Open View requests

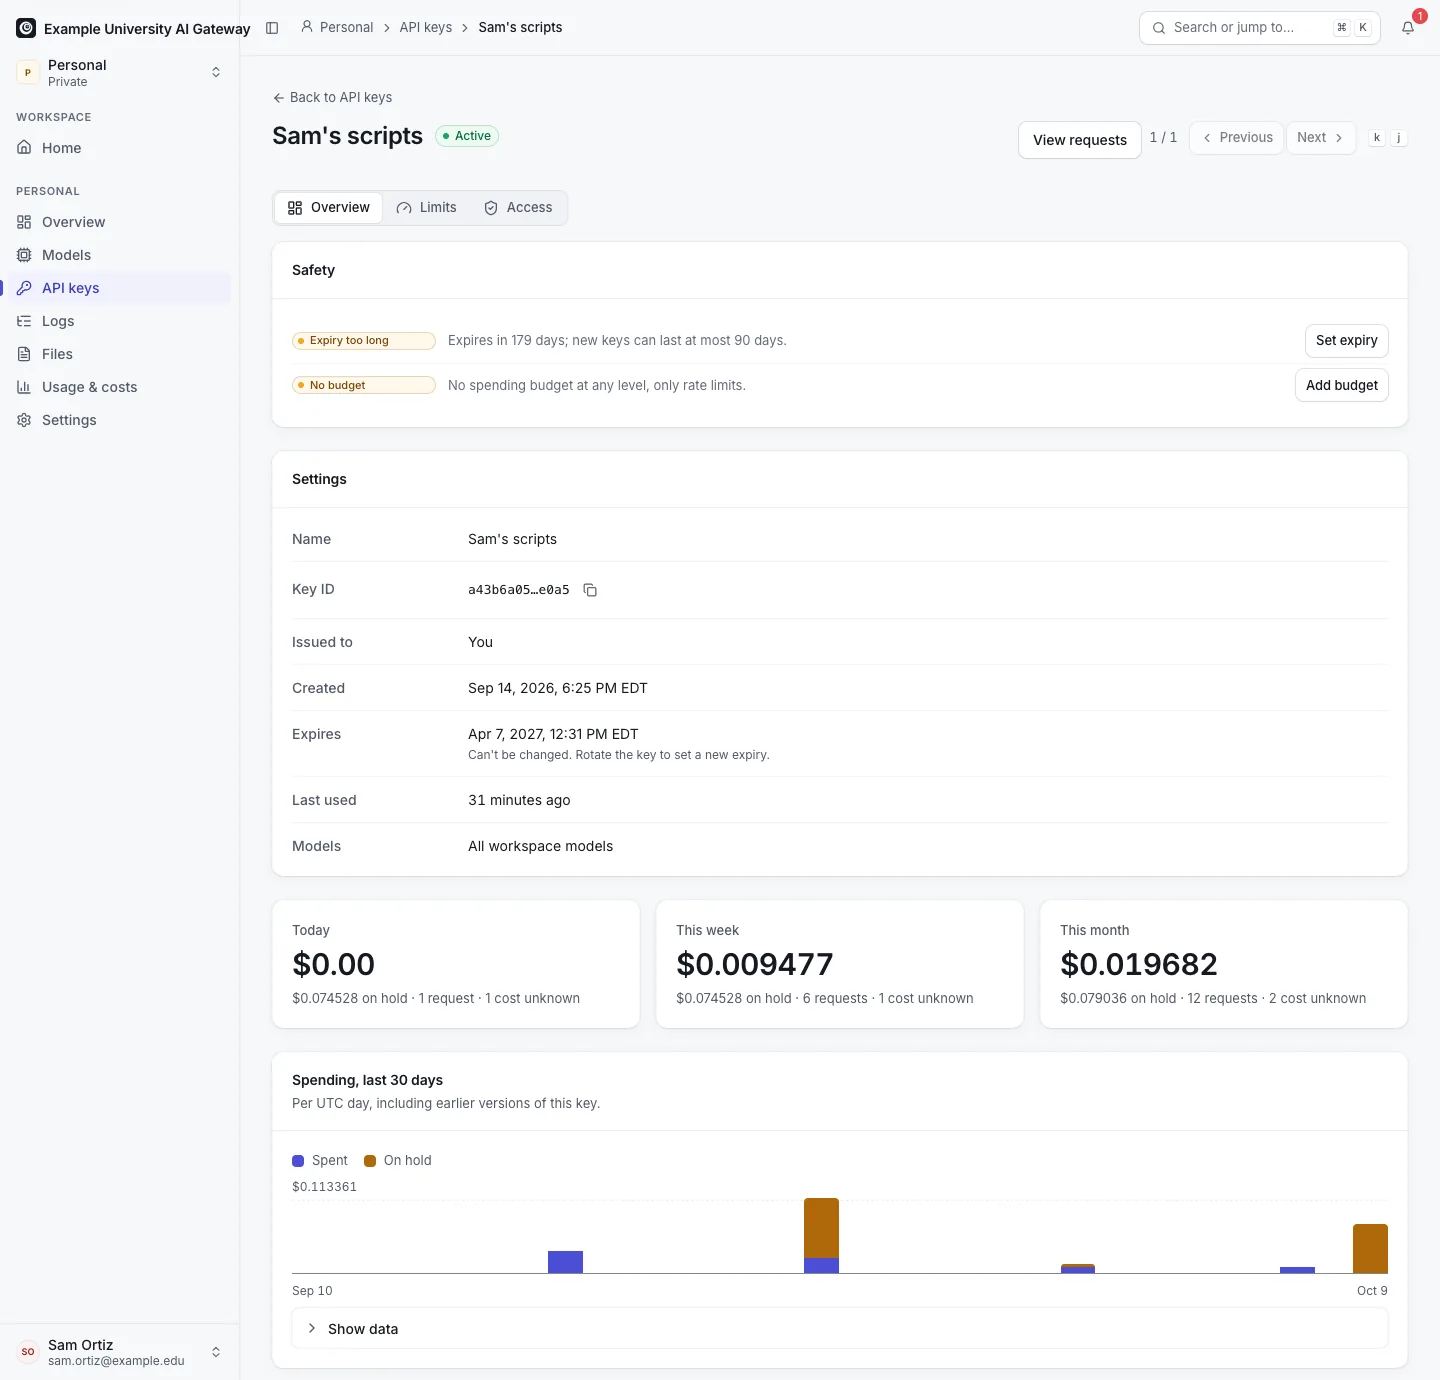(x=1080, y=140)
